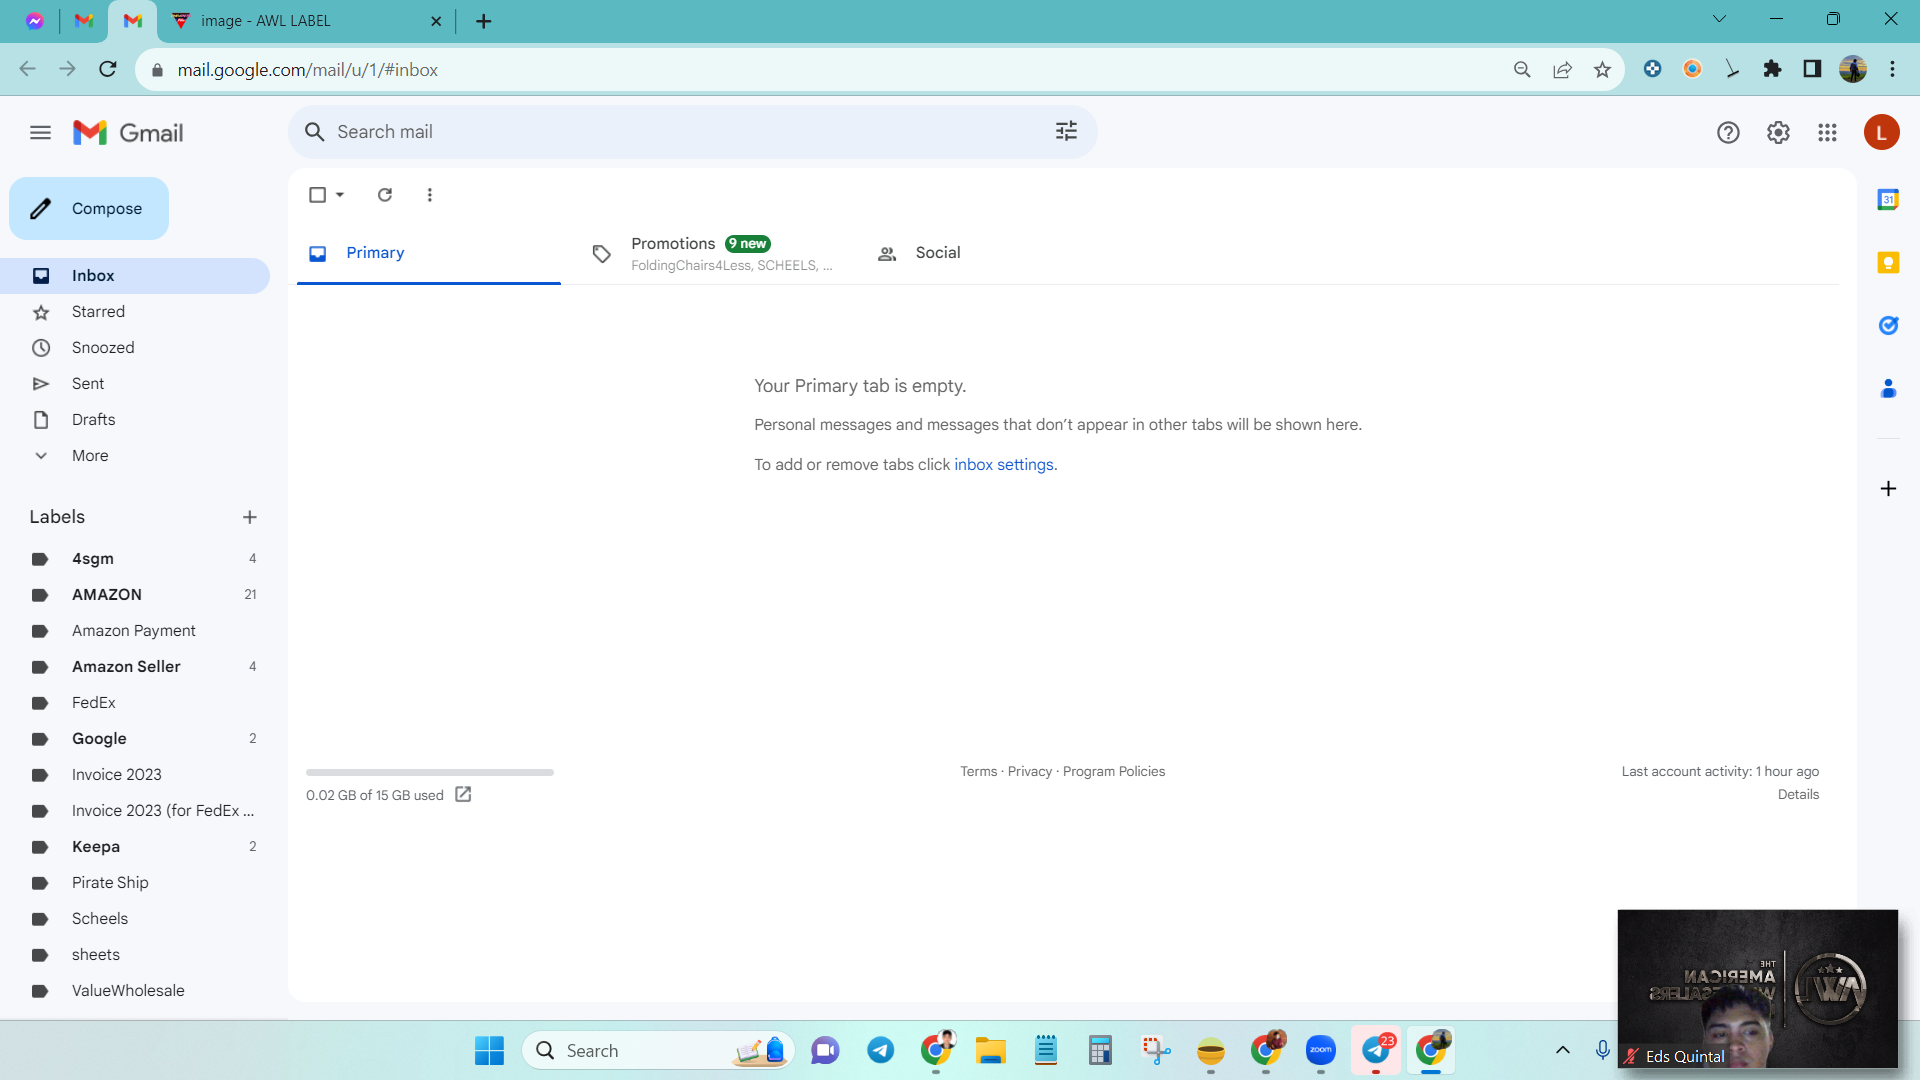Open File Explorer from taskbar
The width and height of the screenshot is (1920, 1080).
click(991, 1050)
